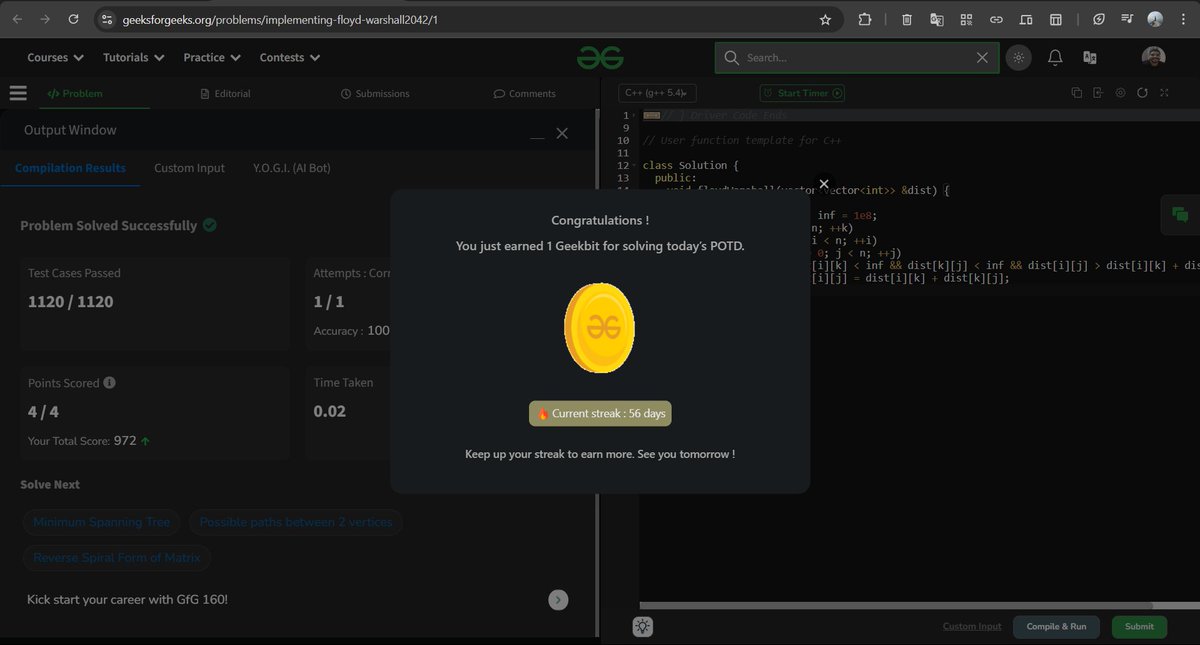The image size is (1200, 645).
Task: Click the Test Cases Passed 1120 / 1120 value
Action: [x=71, y=302]
